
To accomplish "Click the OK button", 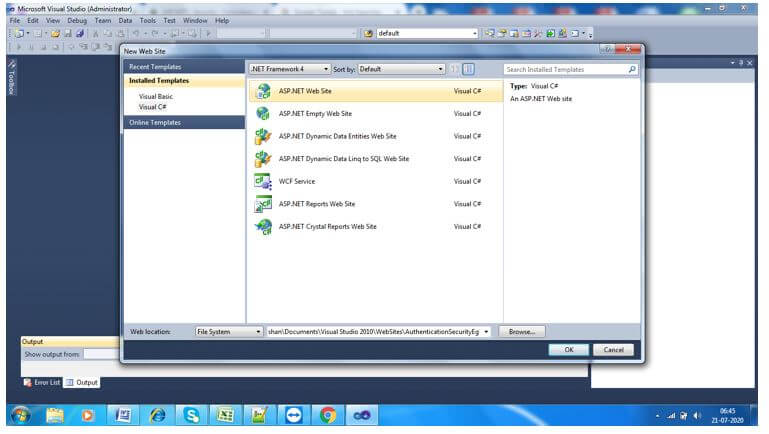I will click(568, 350).
